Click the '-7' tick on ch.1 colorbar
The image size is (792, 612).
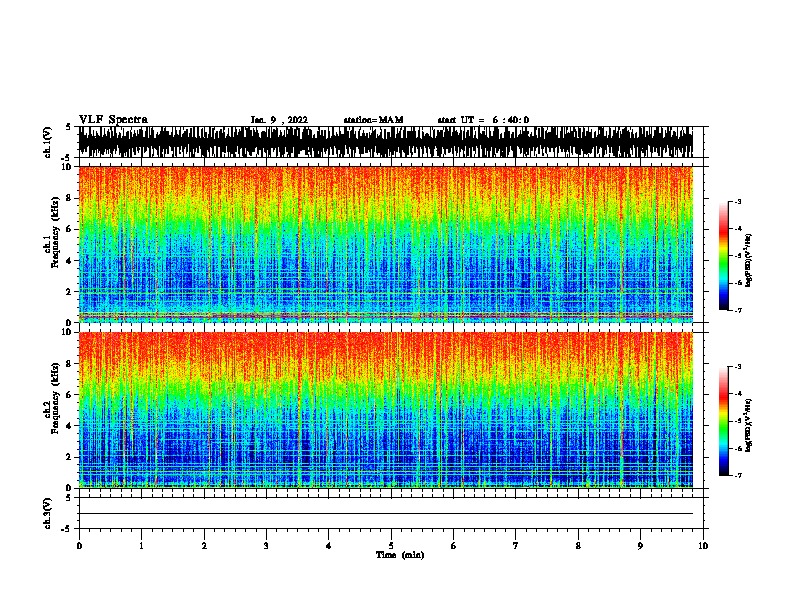point(738,310)
